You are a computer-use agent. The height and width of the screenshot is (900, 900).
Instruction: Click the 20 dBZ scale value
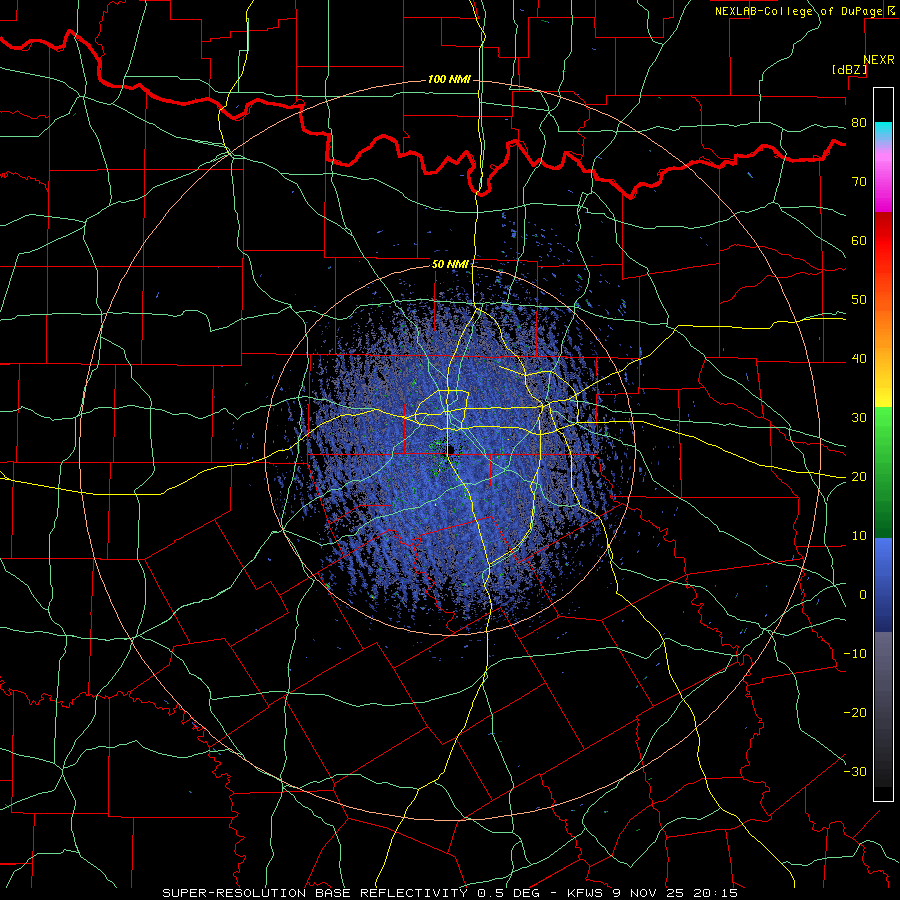pos(859,477)
